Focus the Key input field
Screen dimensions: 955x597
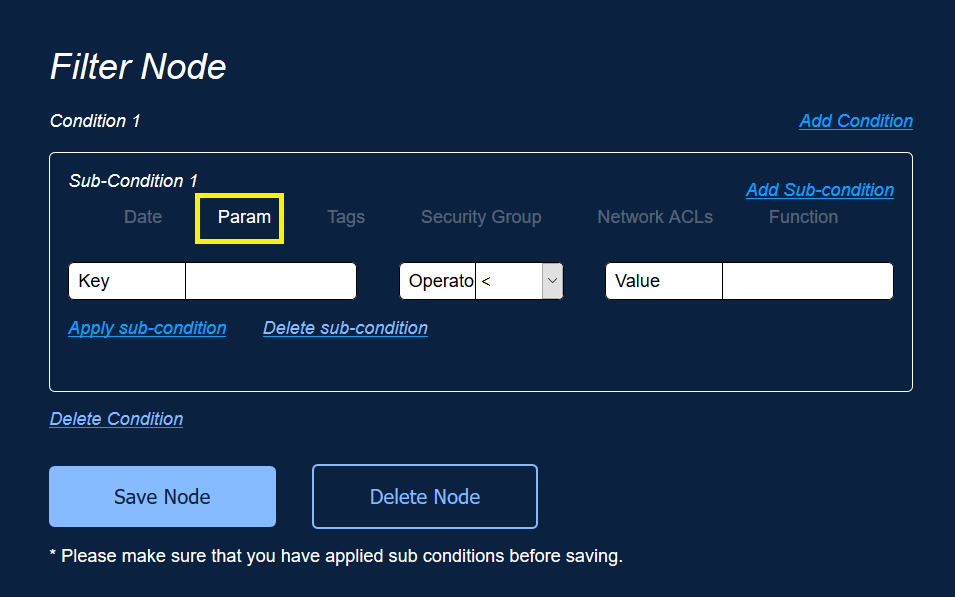coord(270,281)
